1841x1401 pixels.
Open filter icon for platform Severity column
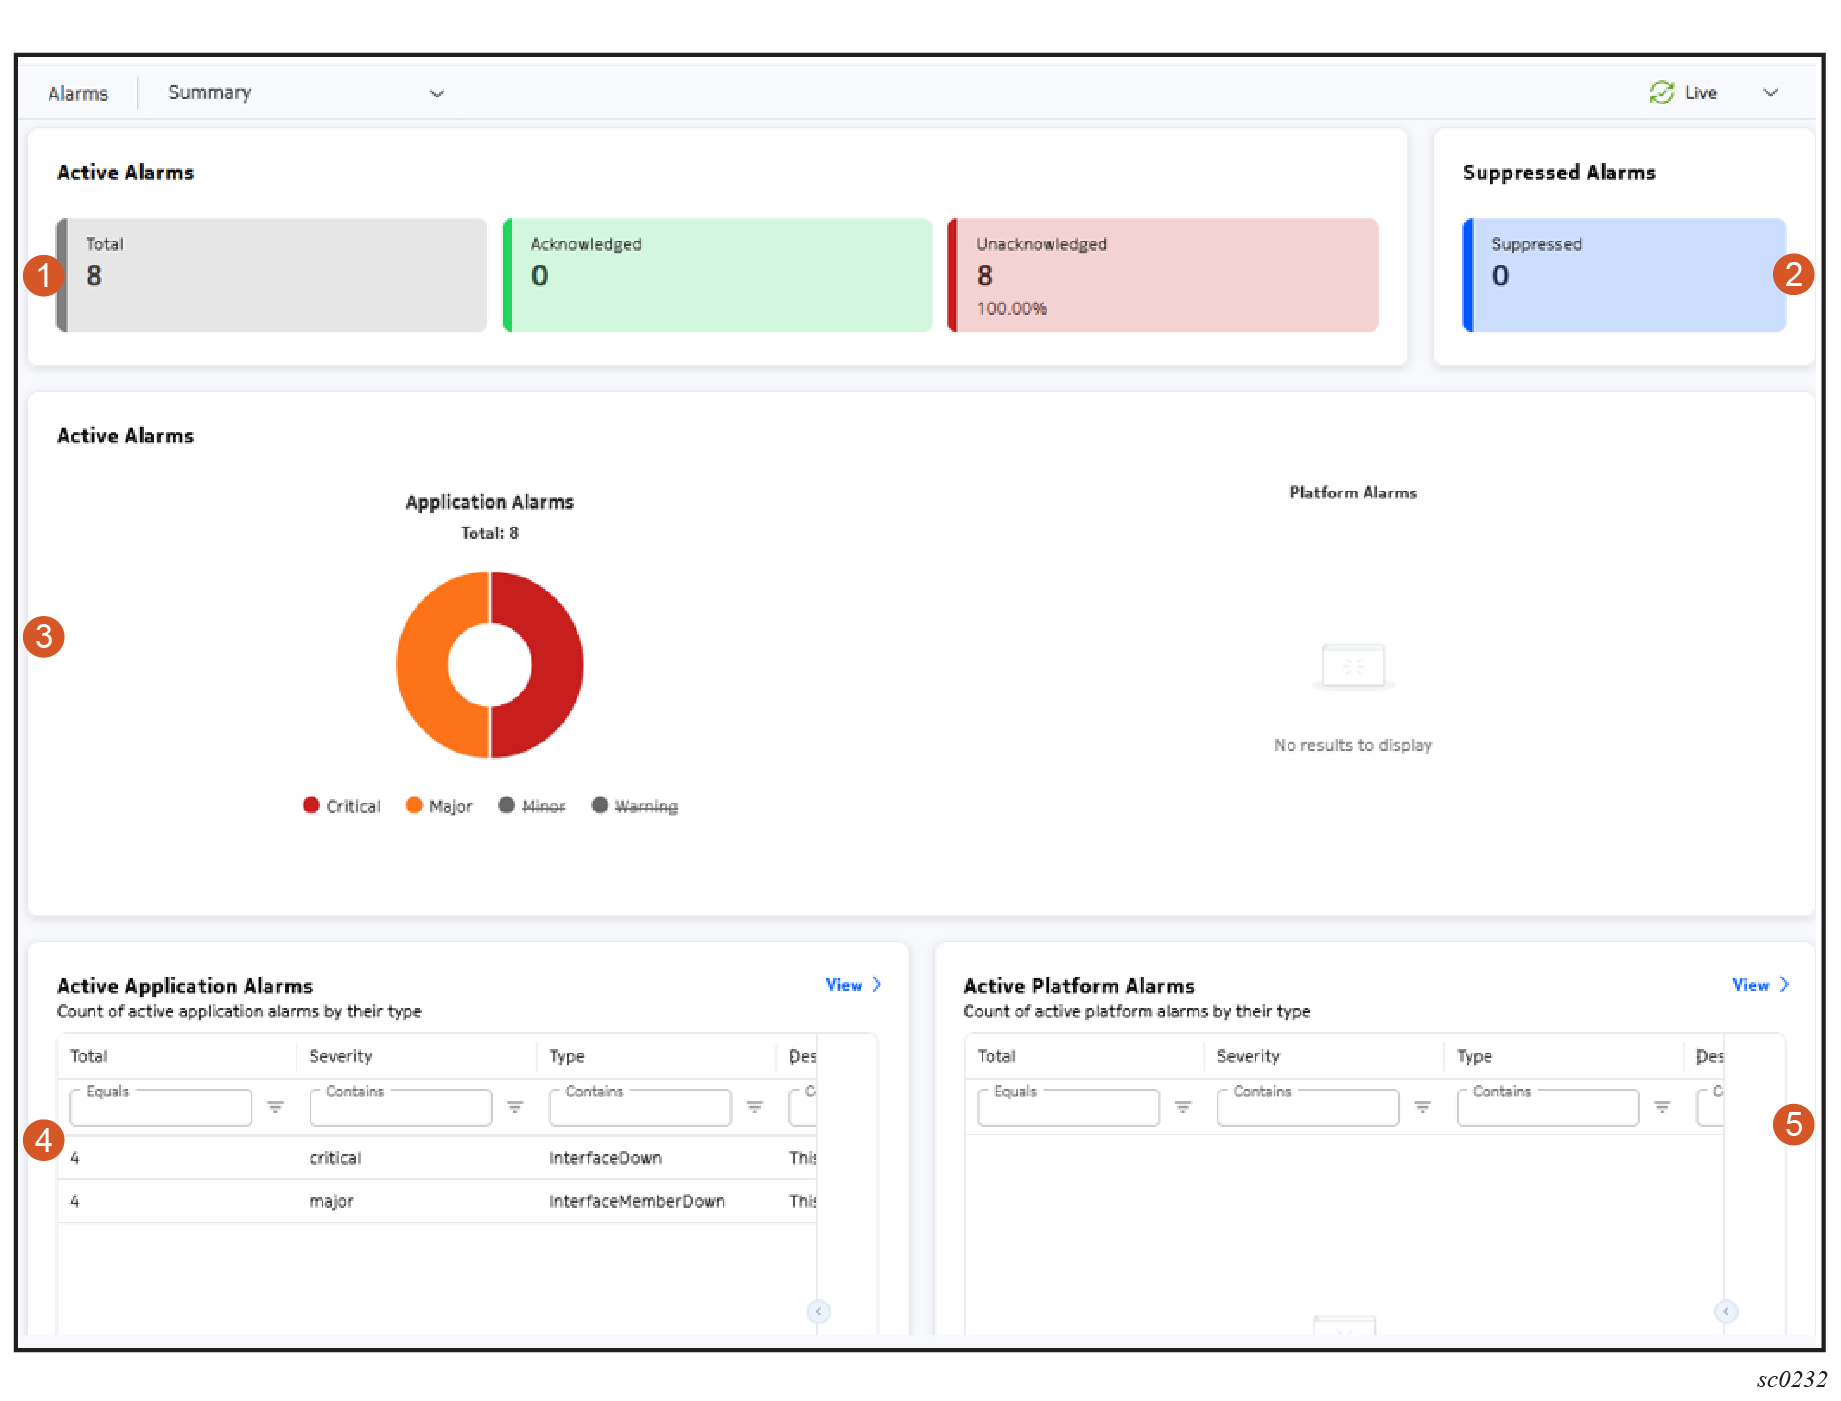coord(1422,1107)
